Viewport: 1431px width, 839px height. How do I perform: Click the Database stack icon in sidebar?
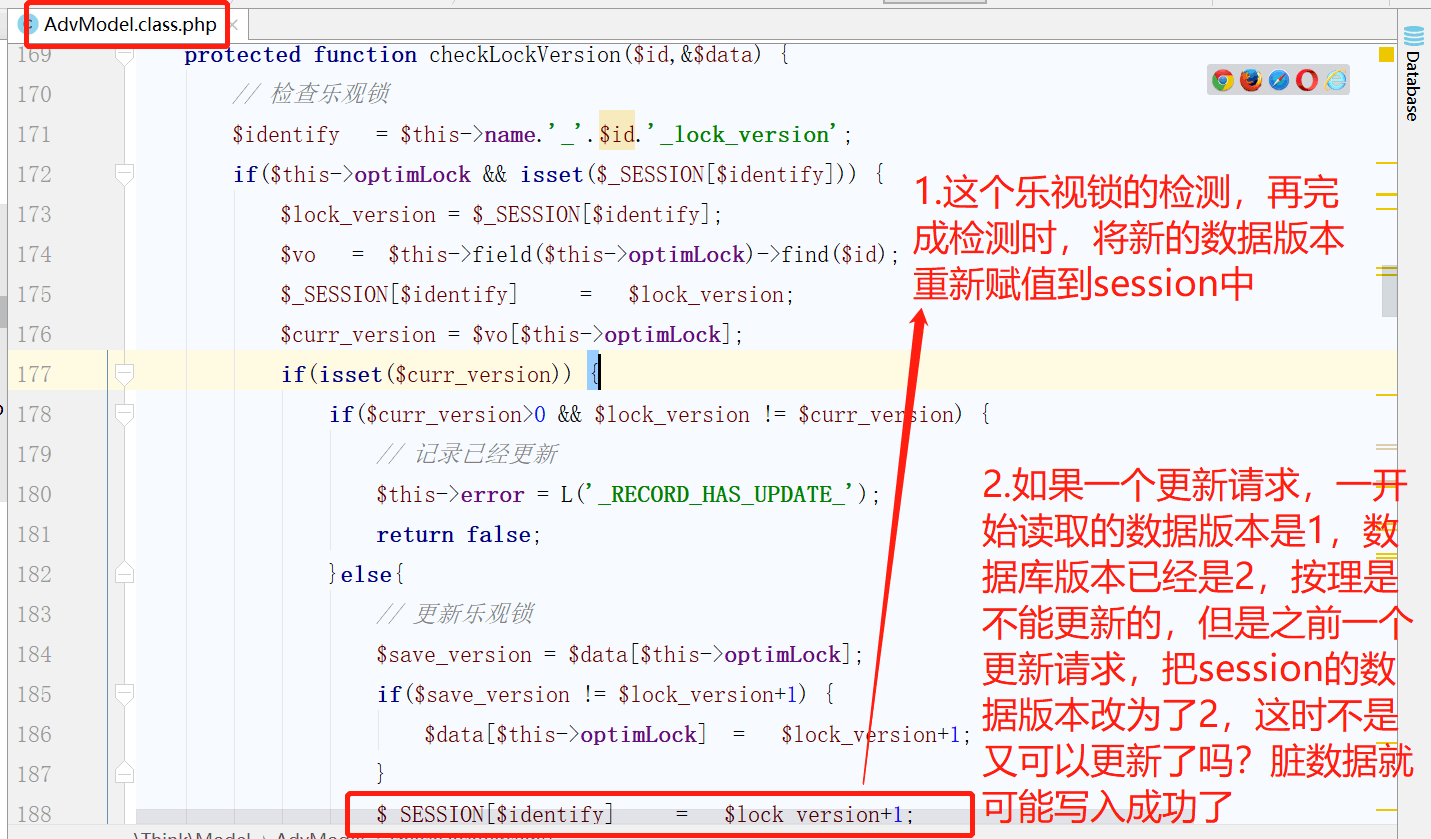point(1414,37)
